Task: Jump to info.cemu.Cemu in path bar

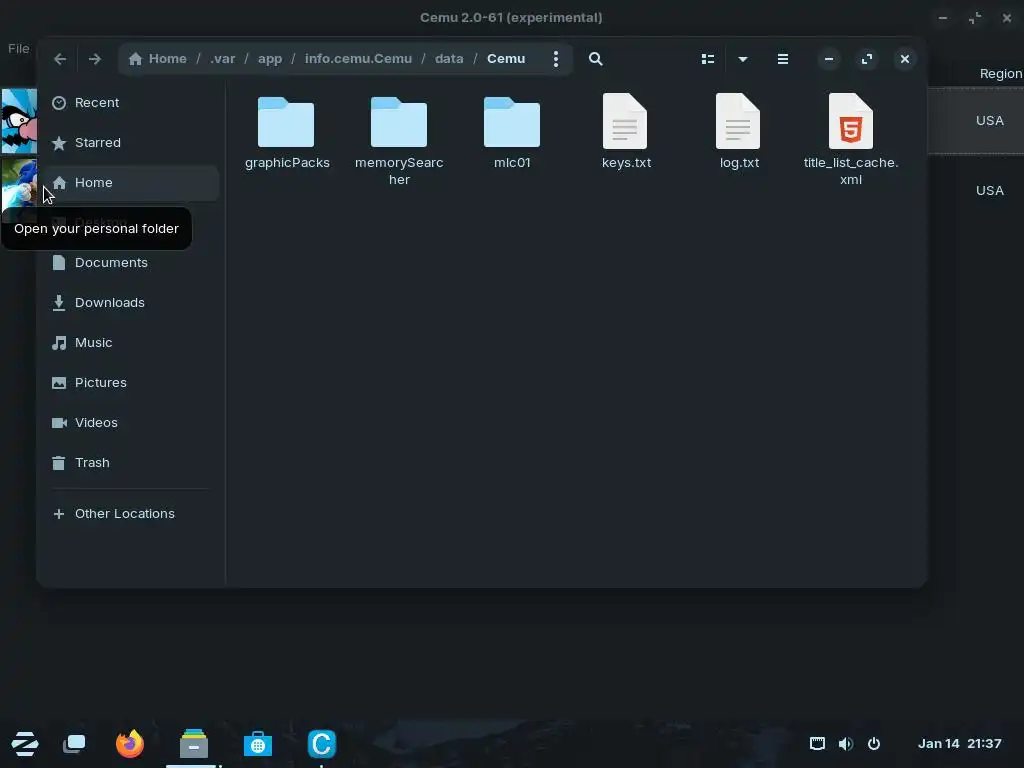Action: [359, 59]
